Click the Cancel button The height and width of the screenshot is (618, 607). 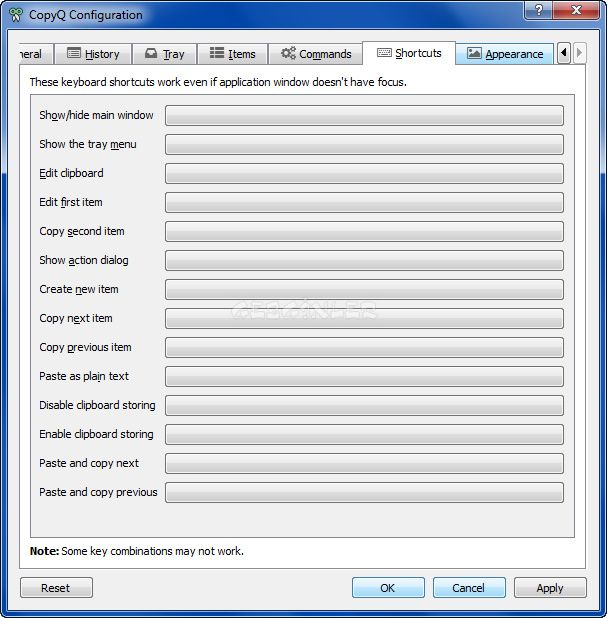(x=469, y=588)
